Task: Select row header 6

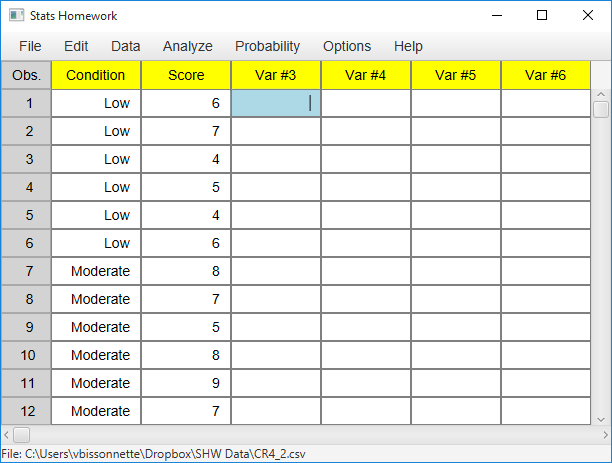Action: [26, 243]
